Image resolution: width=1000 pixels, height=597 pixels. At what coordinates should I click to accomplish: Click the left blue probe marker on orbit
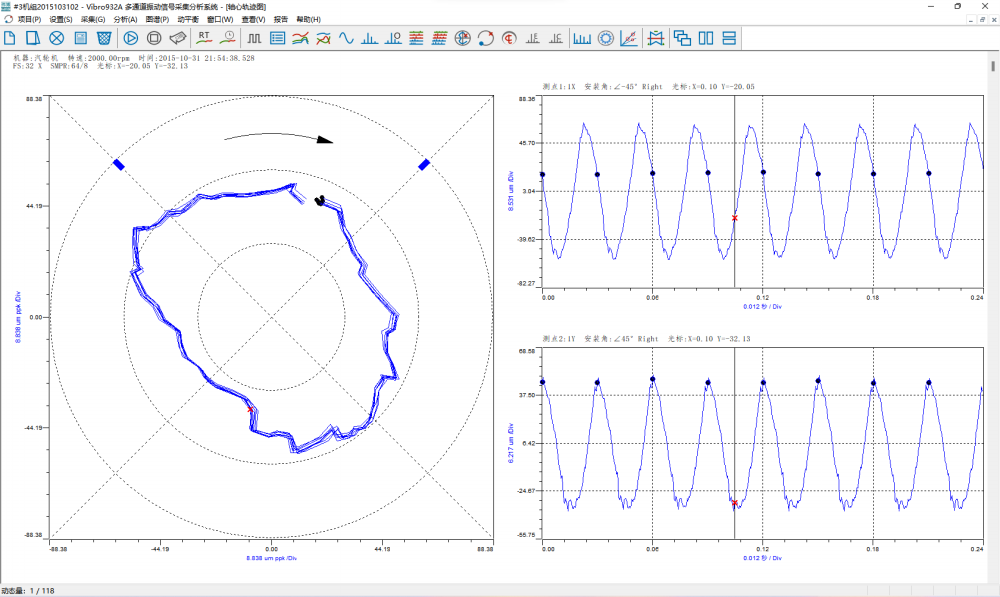119,165
